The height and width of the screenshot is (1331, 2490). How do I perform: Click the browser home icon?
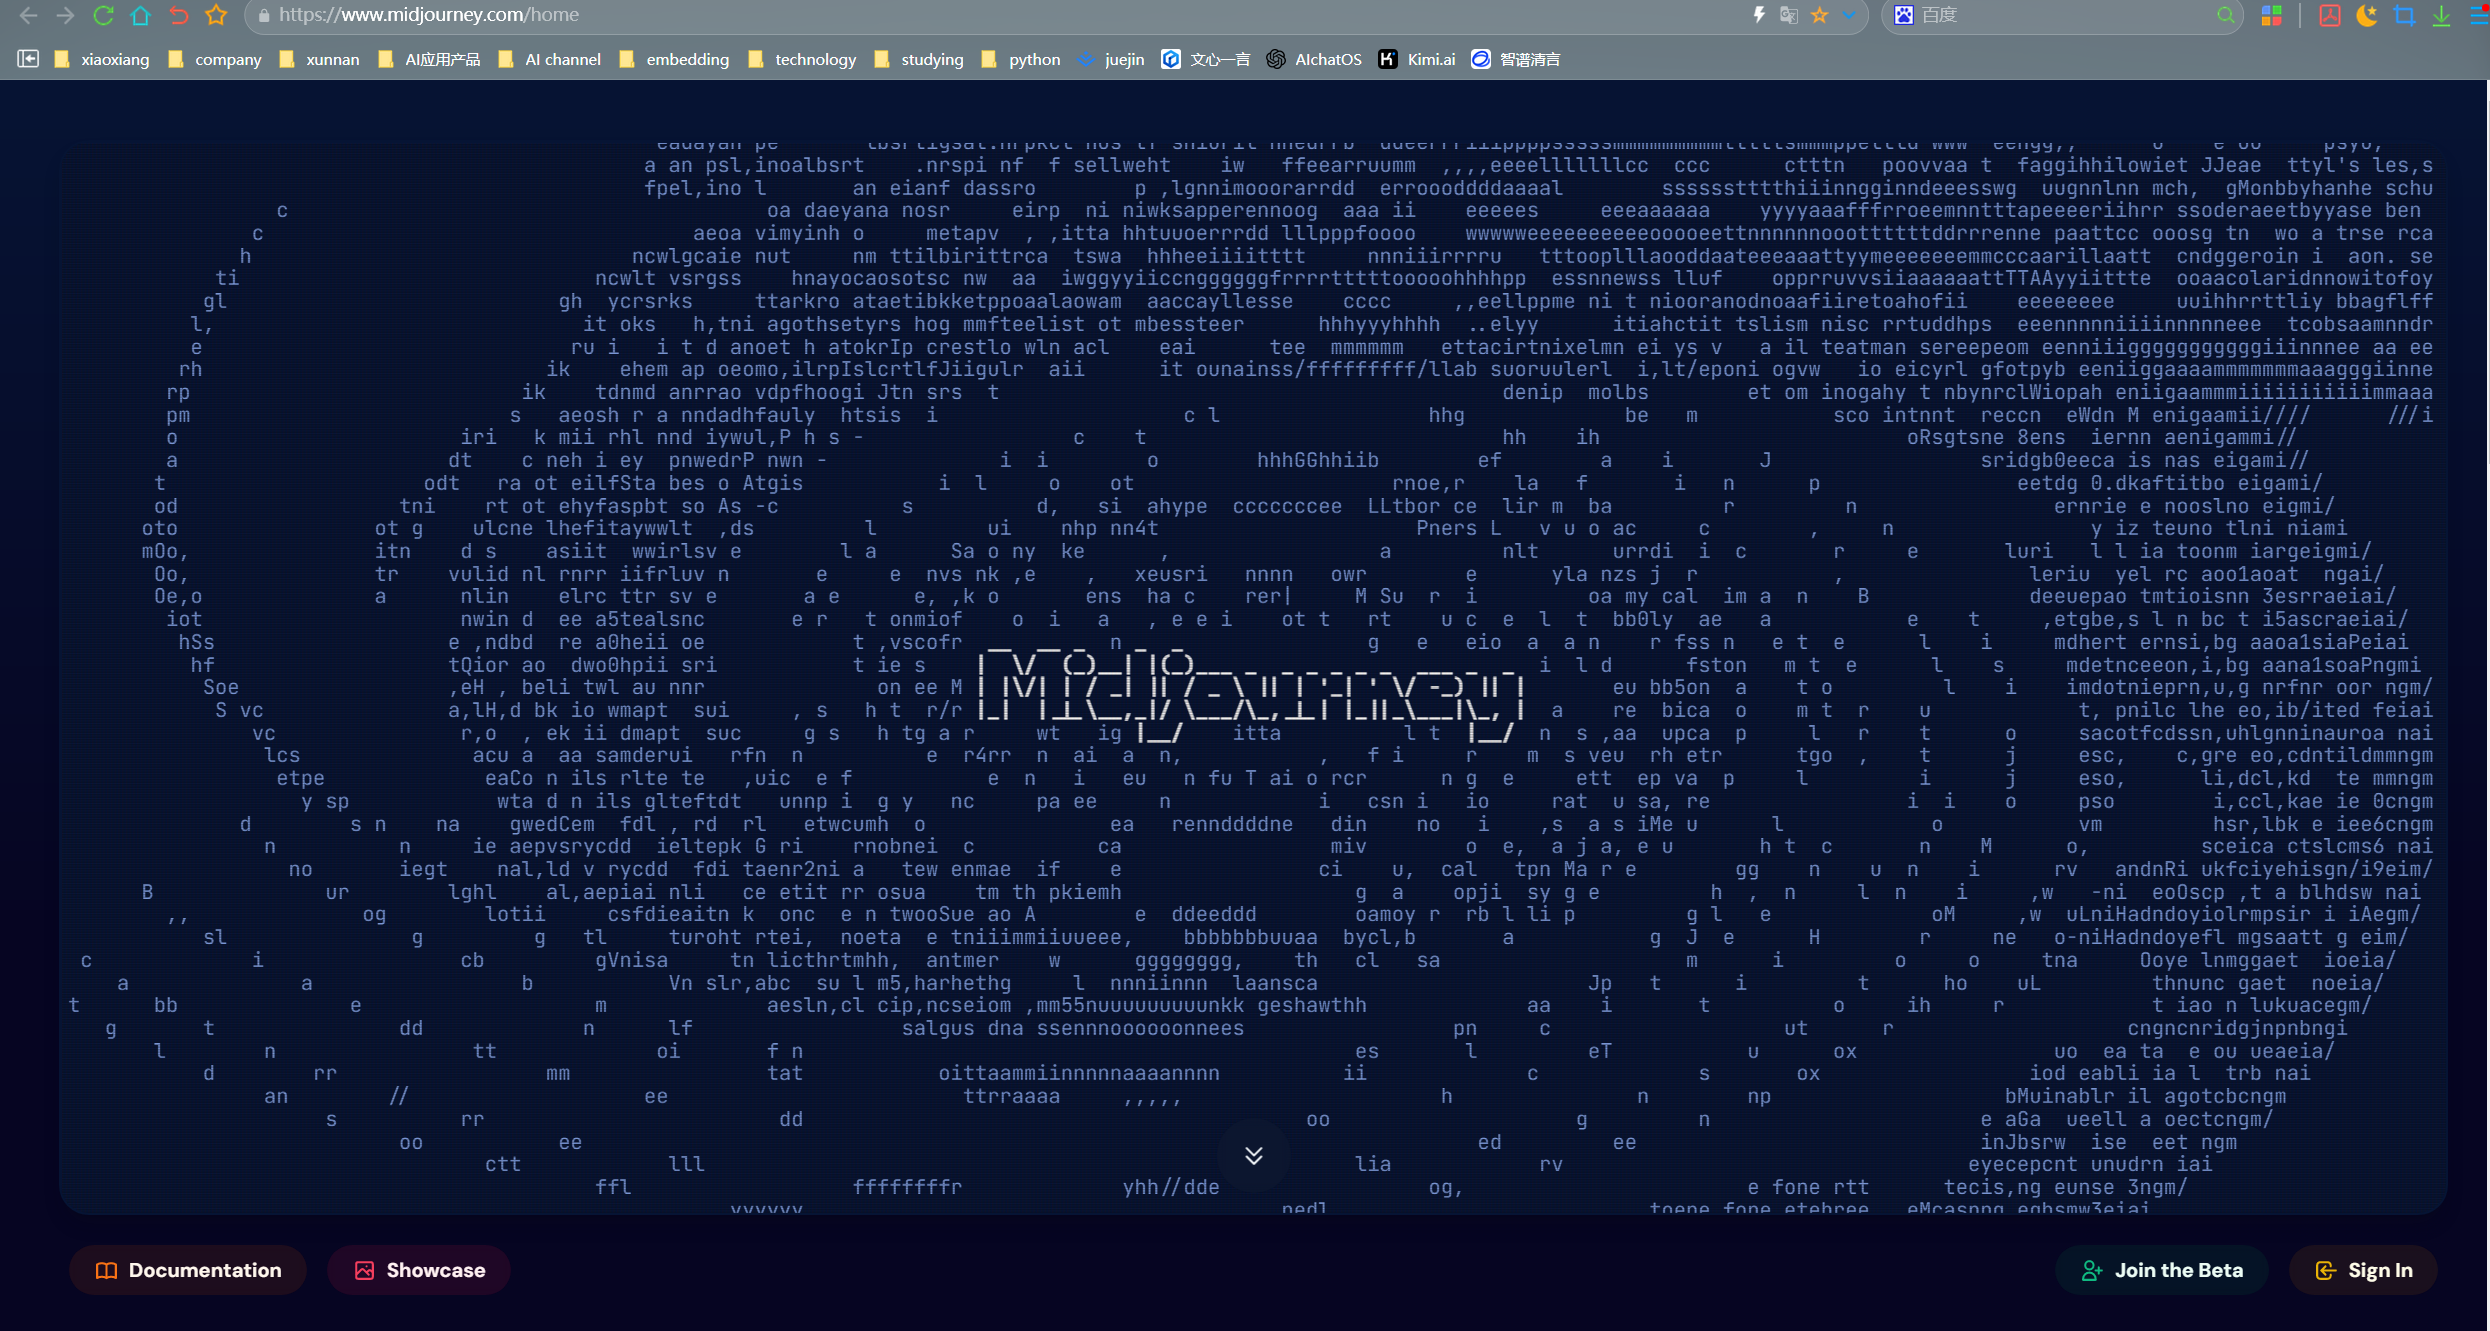point(140,16)
